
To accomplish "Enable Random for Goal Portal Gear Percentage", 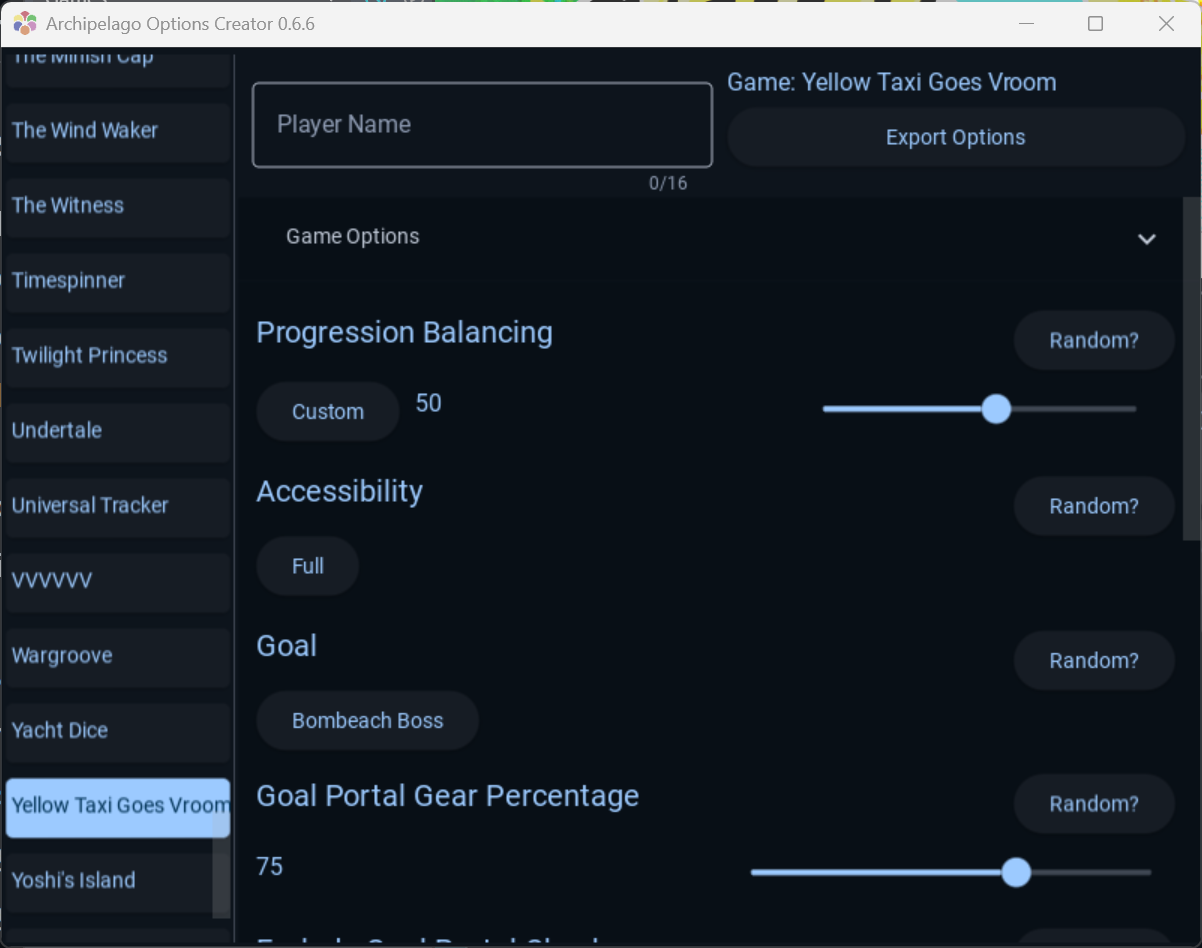I will 1094,804.
